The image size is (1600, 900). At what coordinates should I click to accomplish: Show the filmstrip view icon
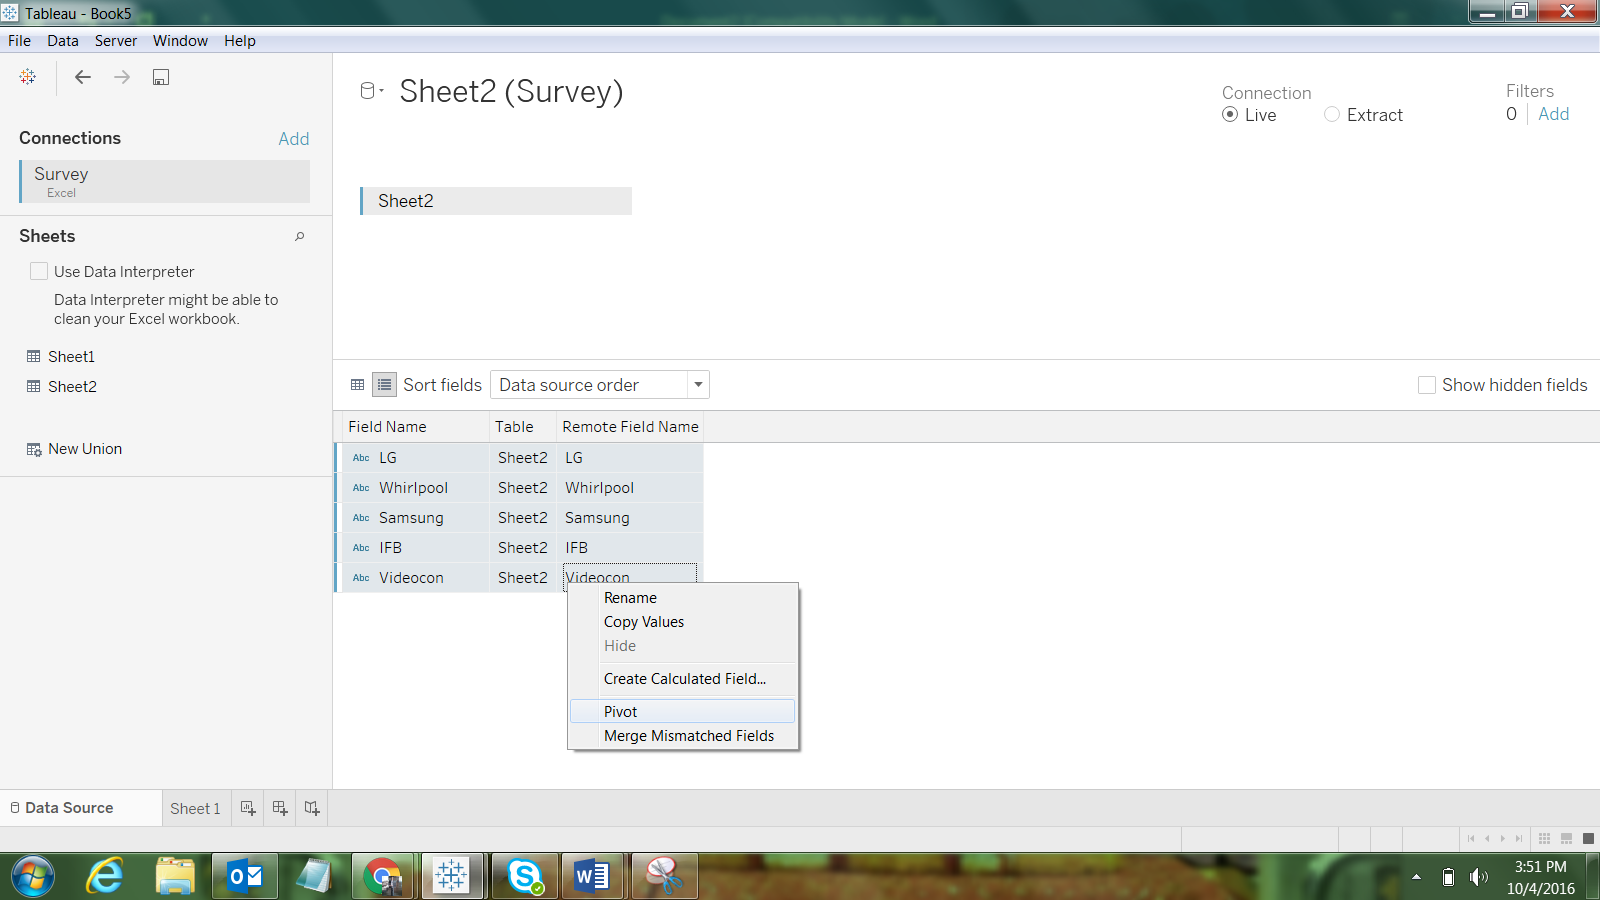(x=1567, y=838)
